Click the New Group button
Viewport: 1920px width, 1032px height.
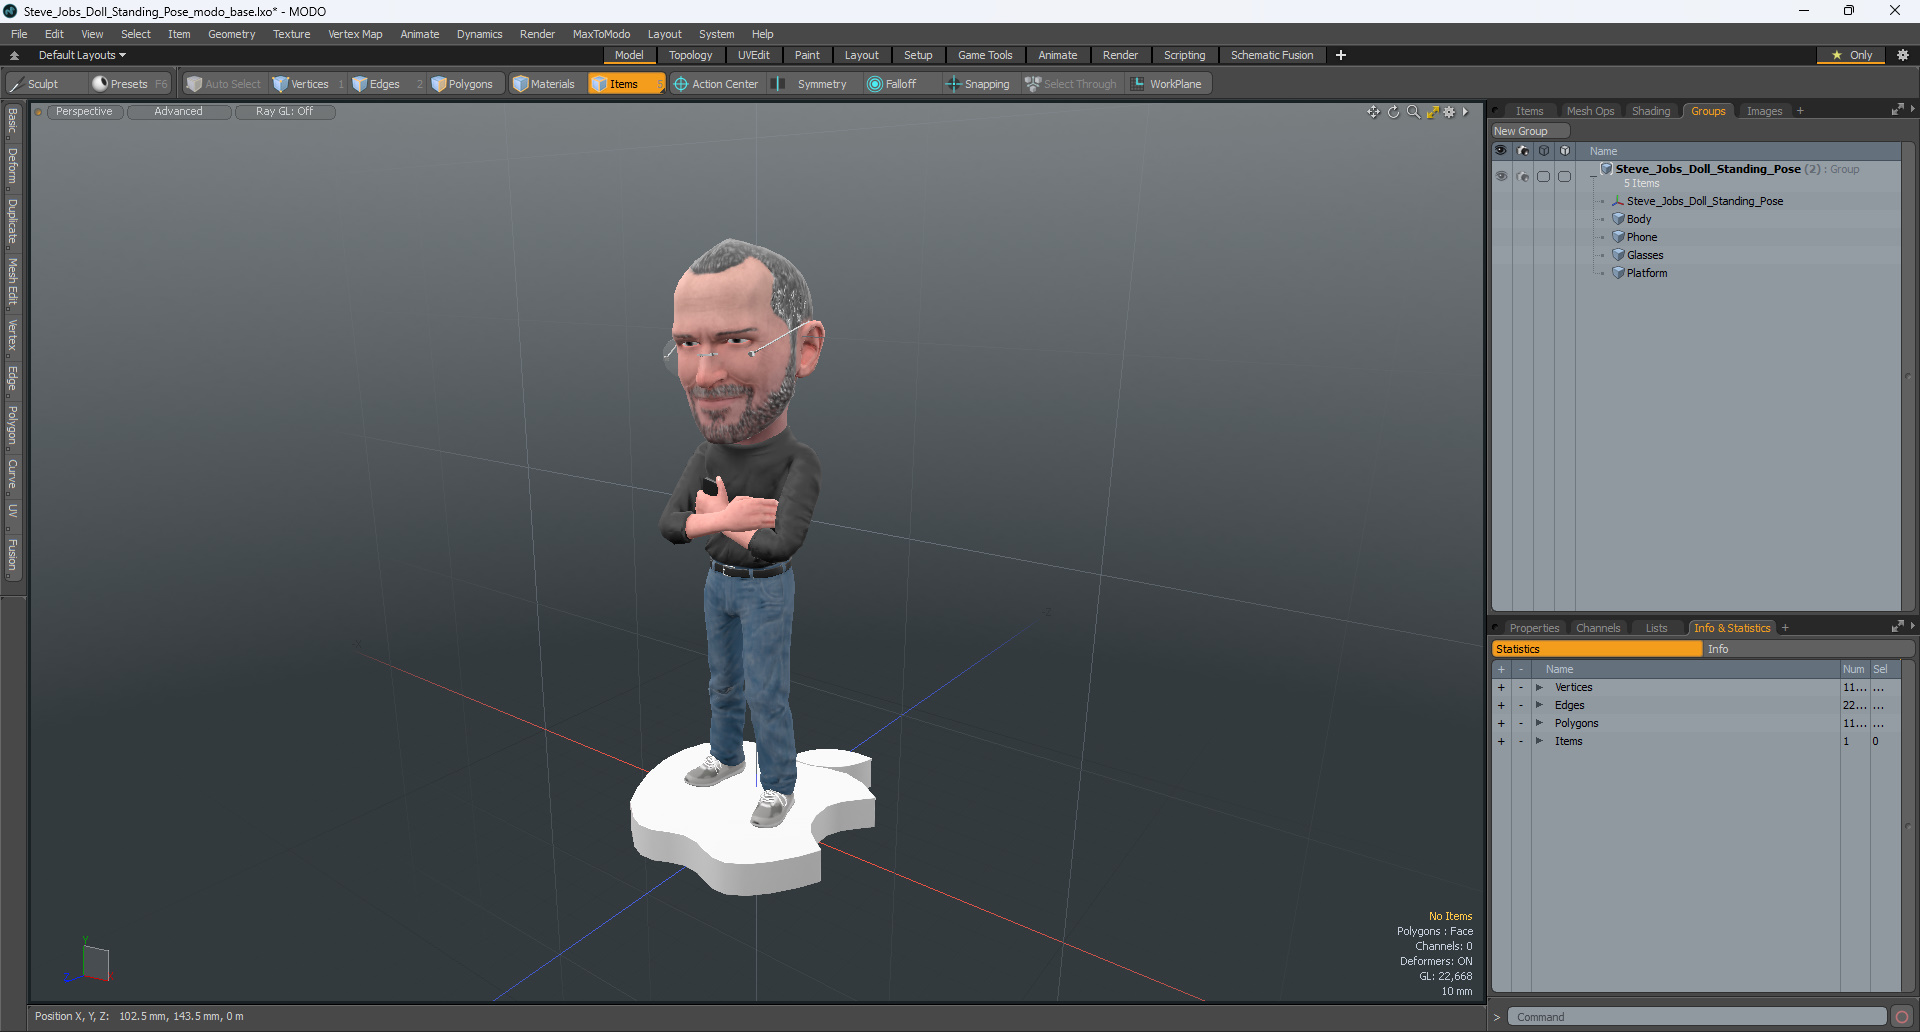[1530, 131]
